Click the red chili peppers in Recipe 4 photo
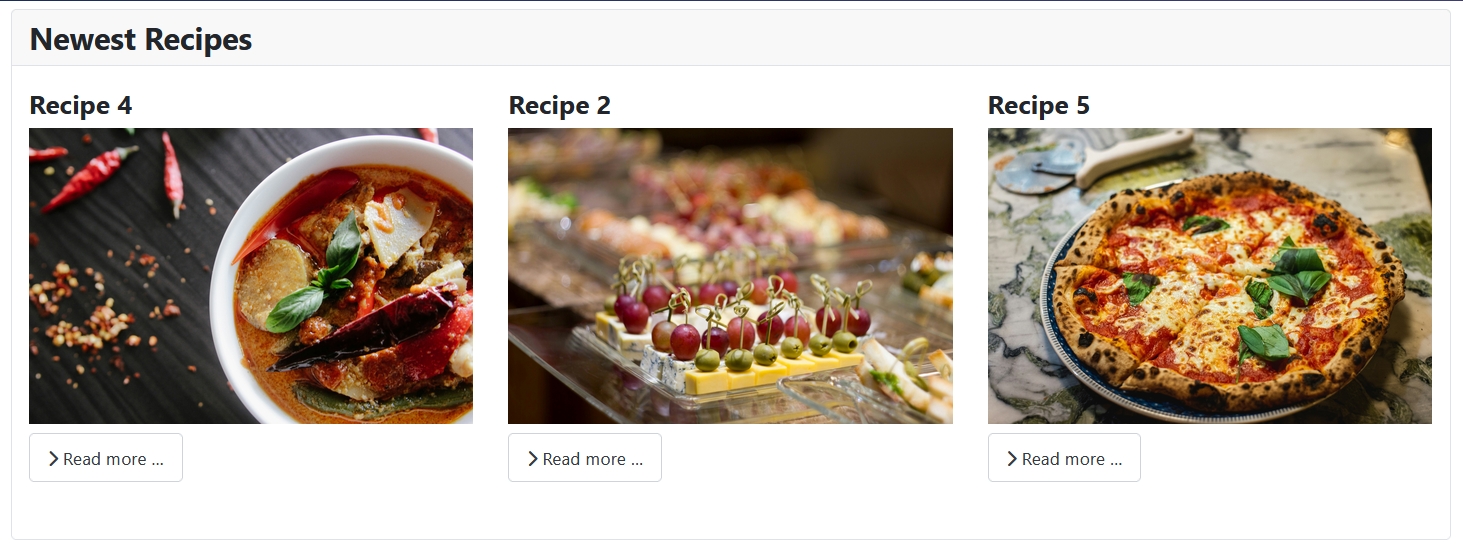This screenshot has height=554, width=1463. 92,176
